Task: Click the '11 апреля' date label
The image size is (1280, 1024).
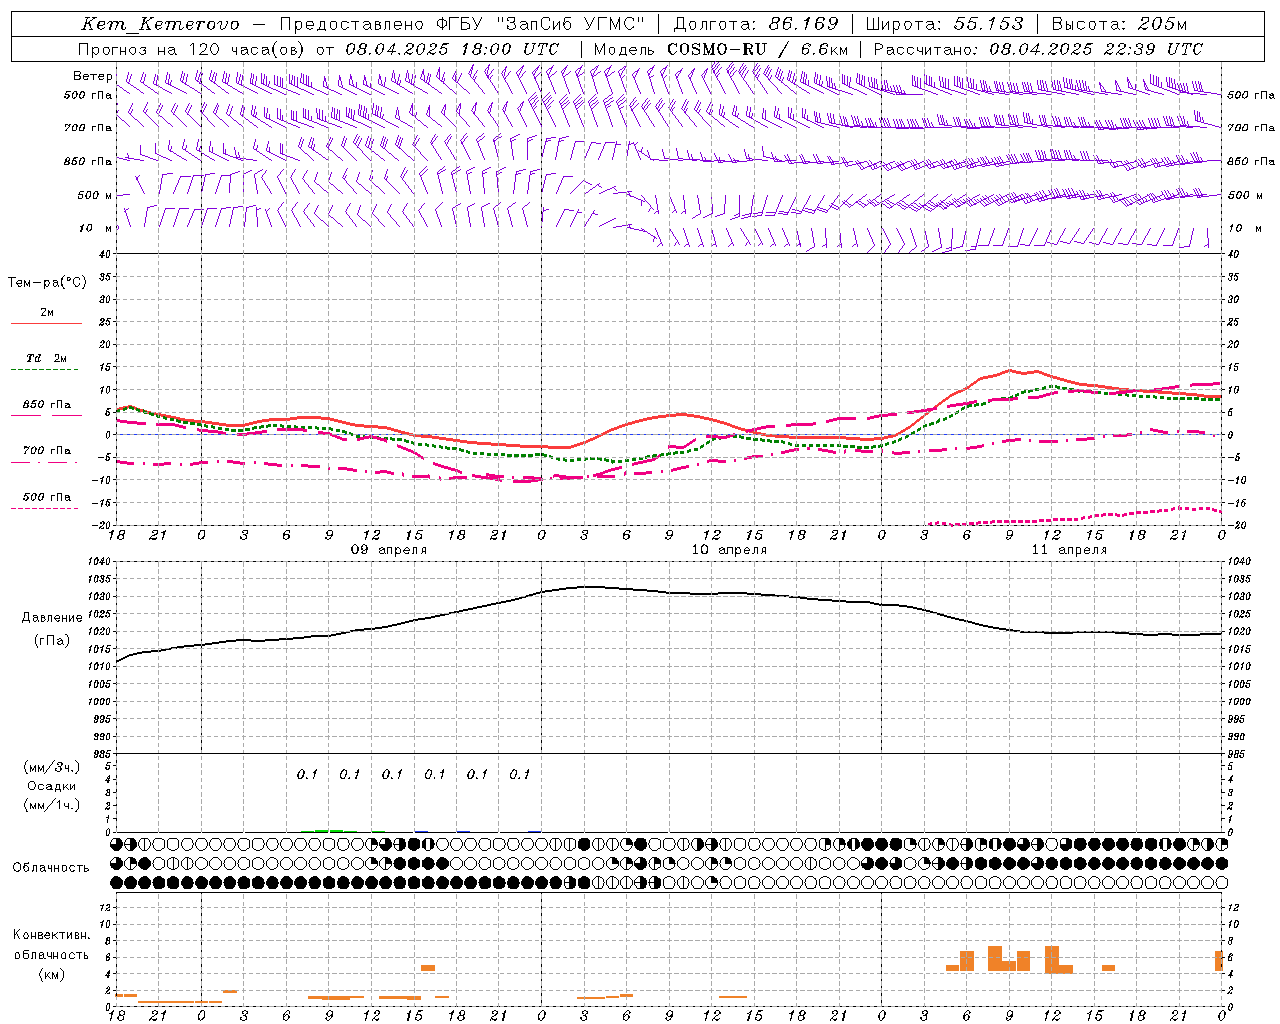Action: coord(1069,550)
